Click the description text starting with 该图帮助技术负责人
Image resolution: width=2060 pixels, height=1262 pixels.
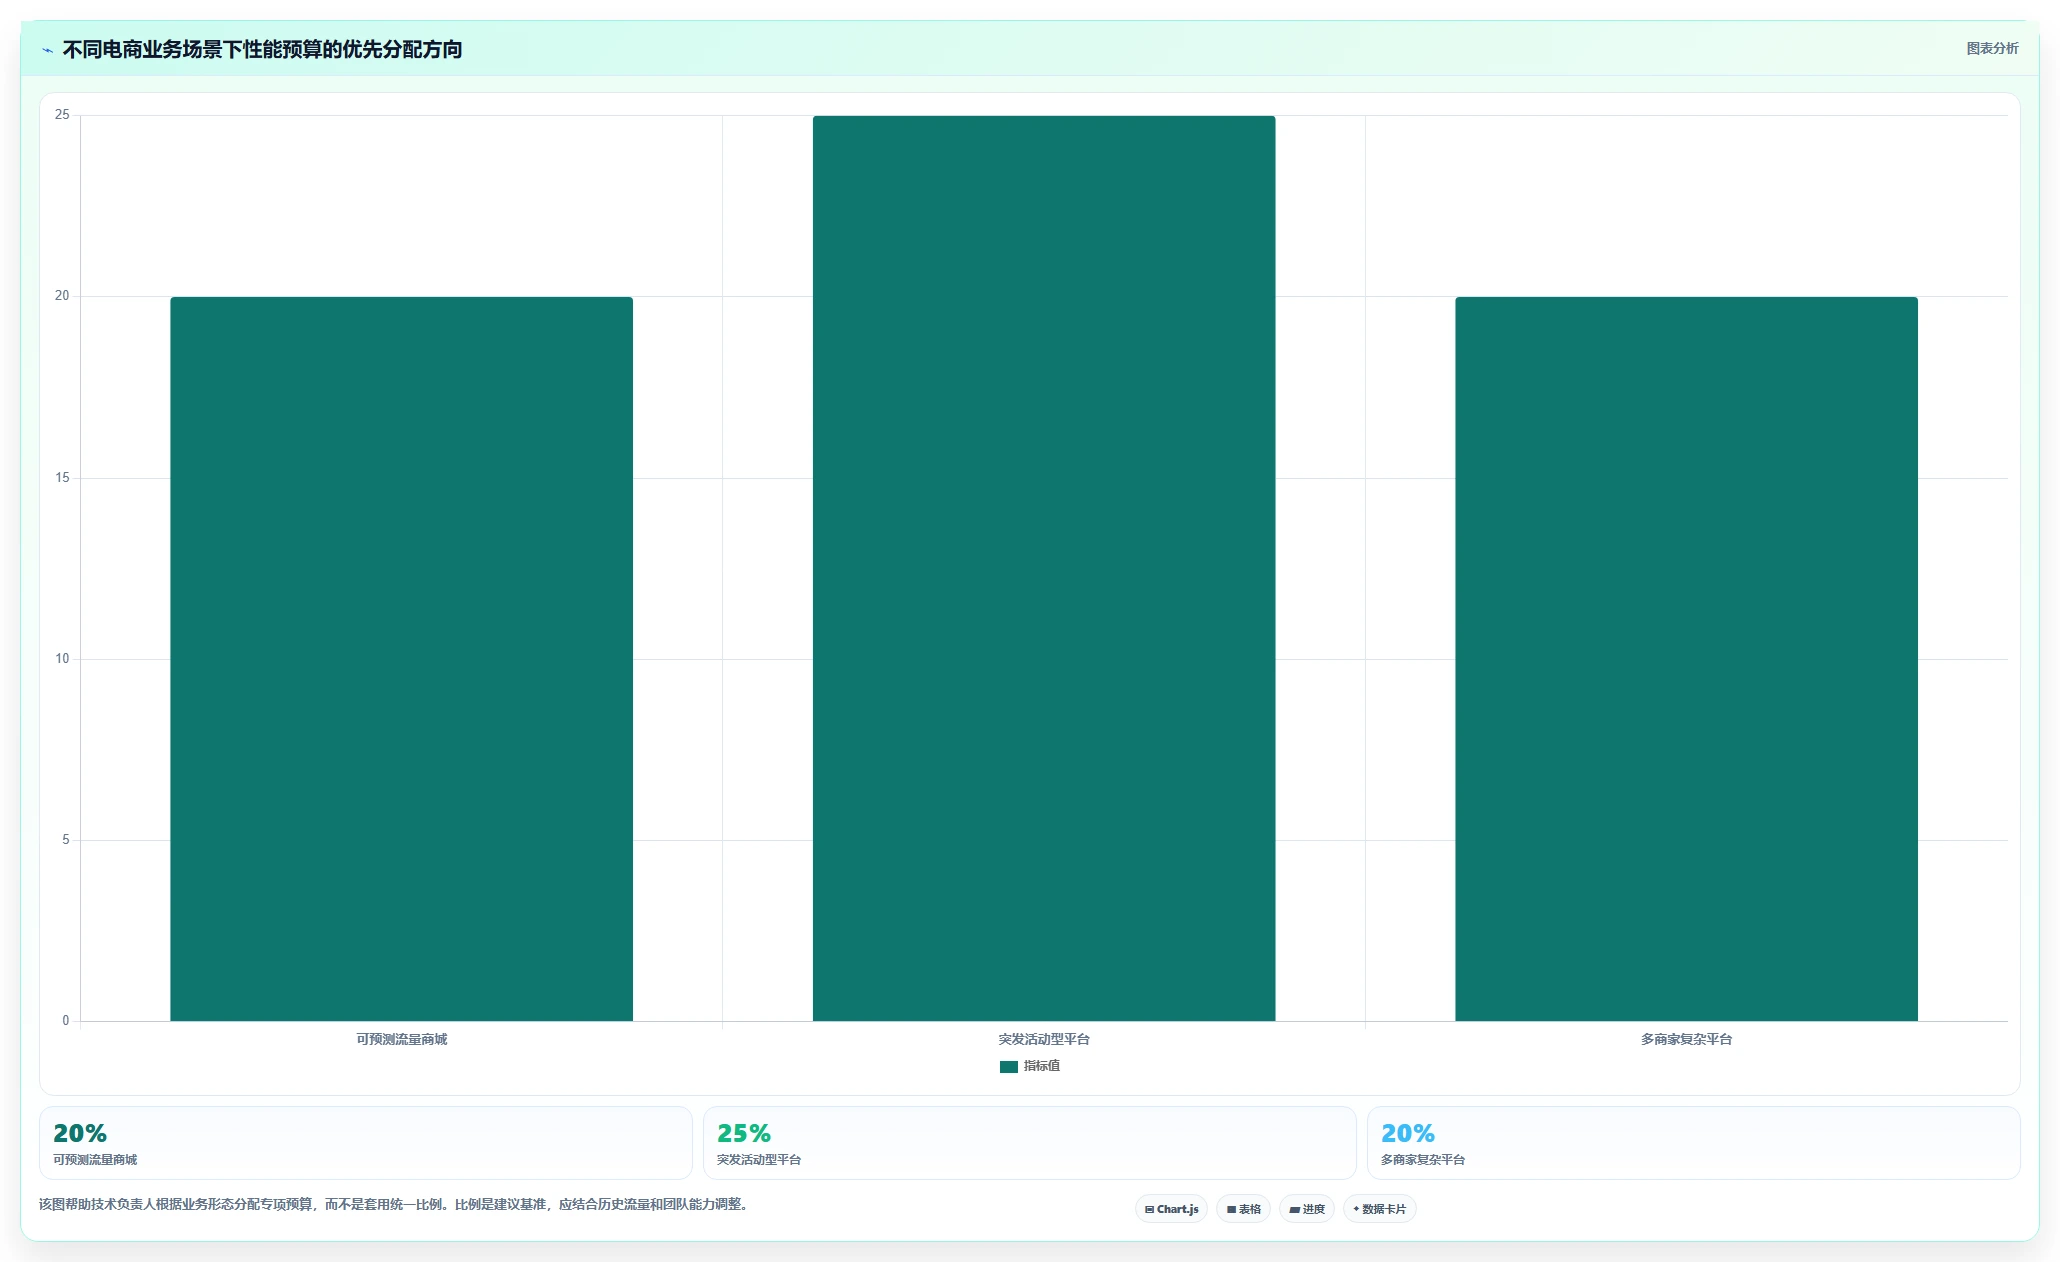click(395, 1205)
